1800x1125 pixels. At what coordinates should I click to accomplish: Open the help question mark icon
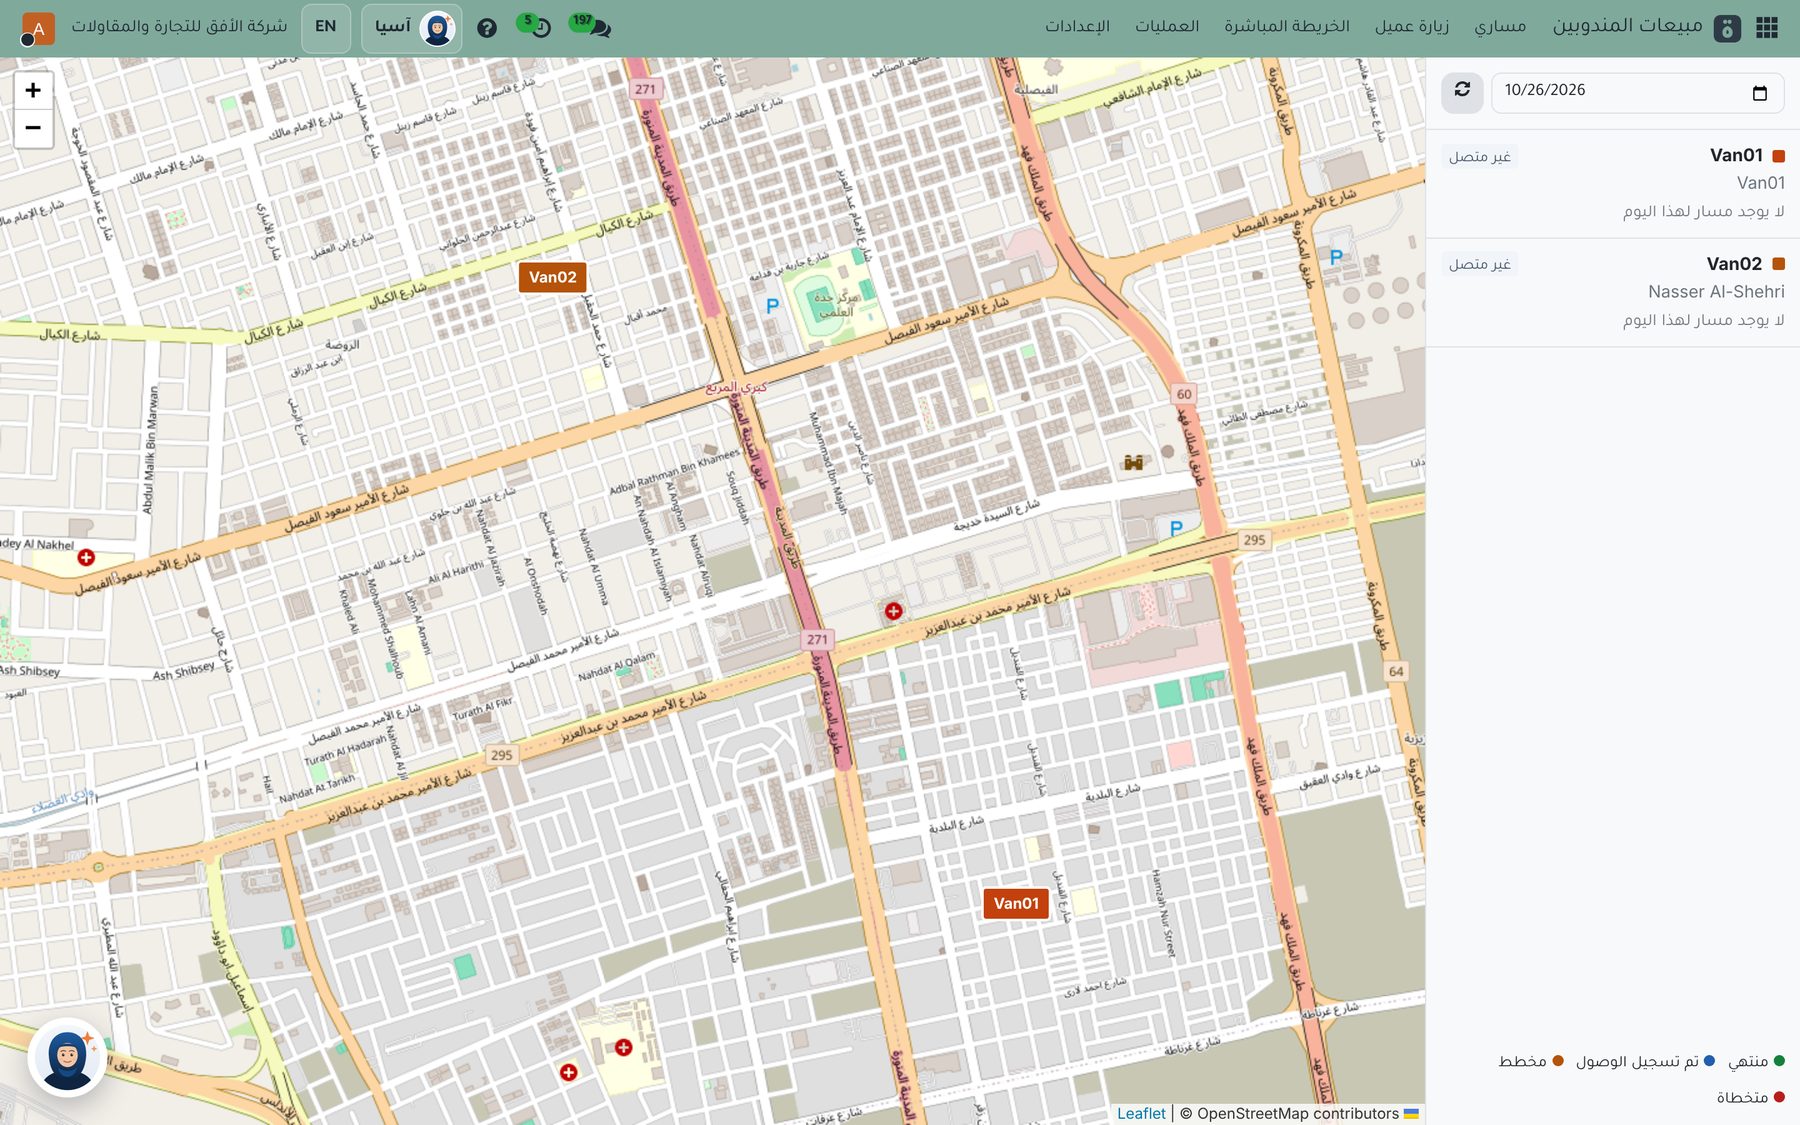(487, 28)
